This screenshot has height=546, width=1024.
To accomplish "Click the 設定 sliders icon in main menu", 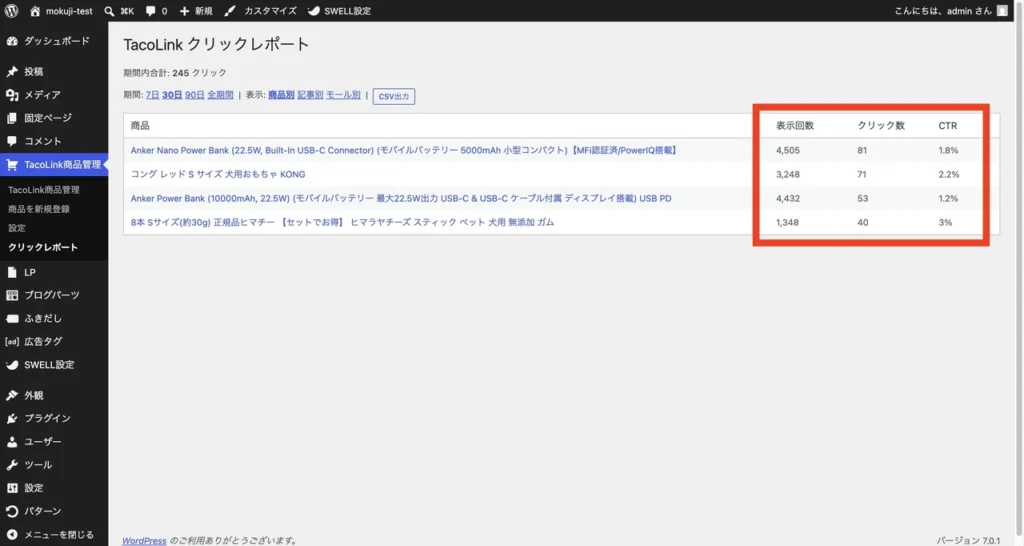I will pyautogui.click(x=12, y=488).
